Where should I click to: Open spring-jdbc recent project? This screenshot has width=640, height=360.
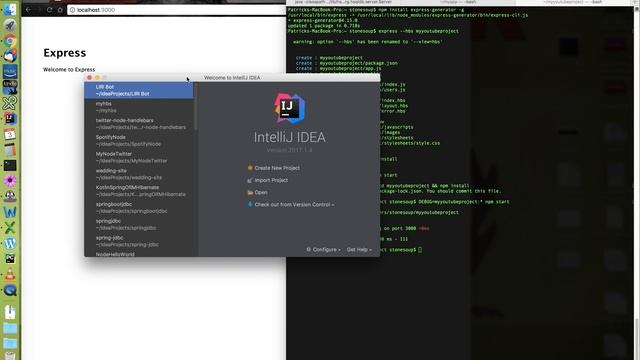pyautogui.click(x=139, y=241)
